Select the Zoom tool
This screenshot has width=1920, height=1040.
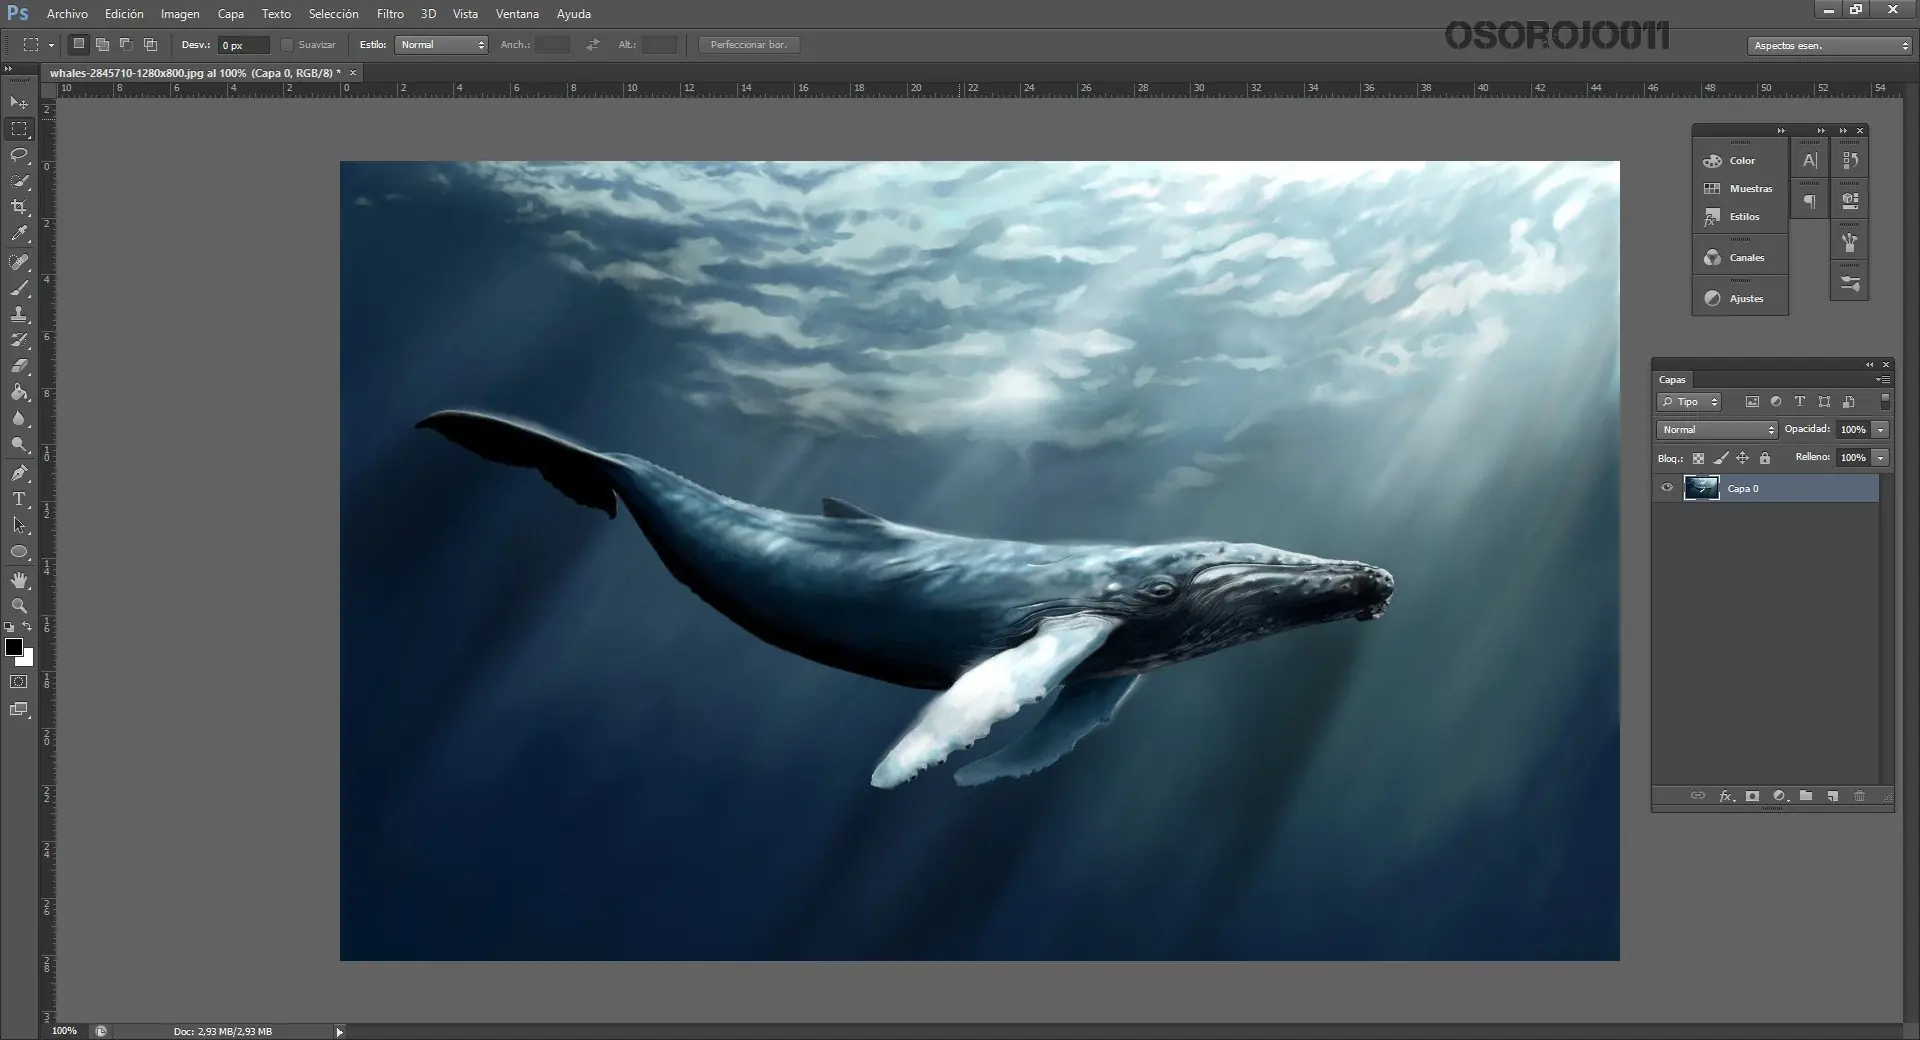coord(19,606)
